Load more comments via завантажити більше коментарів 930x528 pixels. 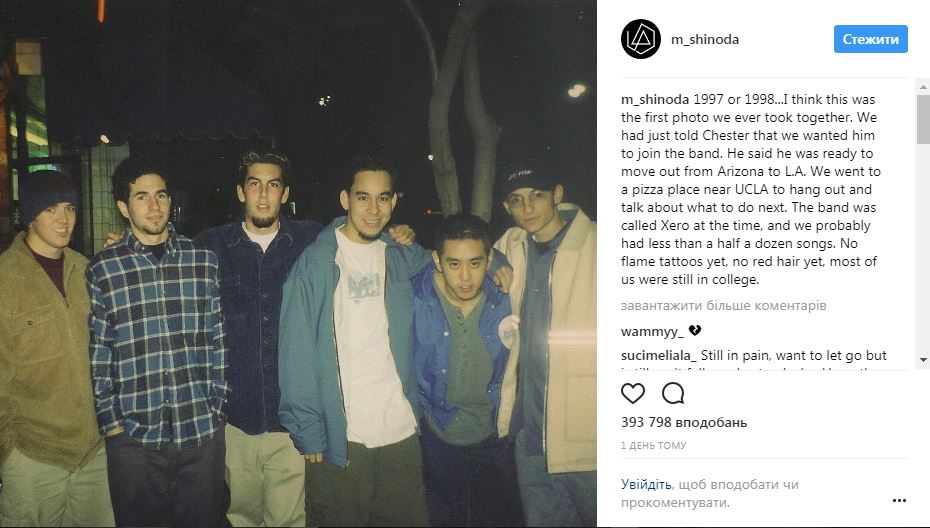tap(724, 306)
